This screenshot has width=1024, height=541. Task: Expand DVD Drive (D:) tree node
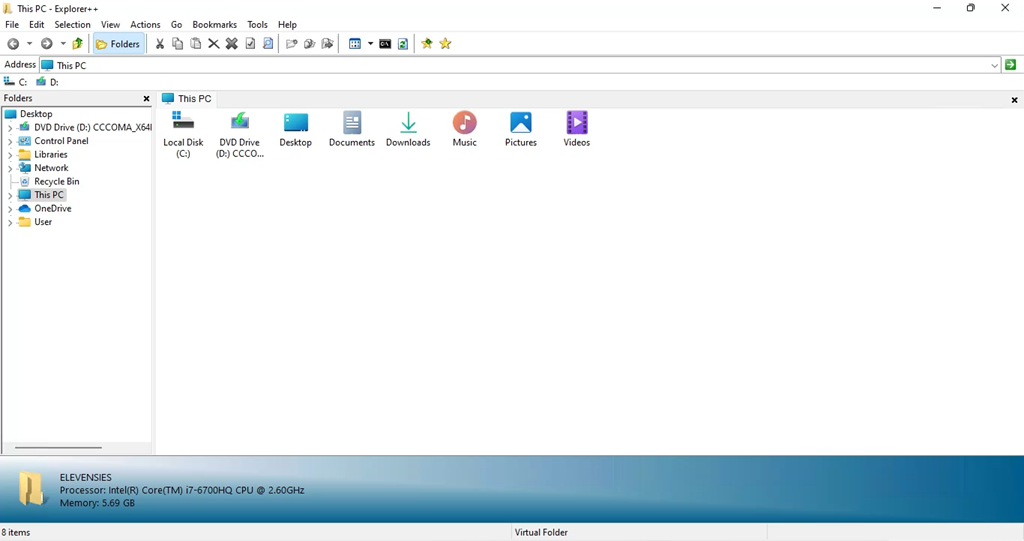pyautogui.click(x=10, y=128)
